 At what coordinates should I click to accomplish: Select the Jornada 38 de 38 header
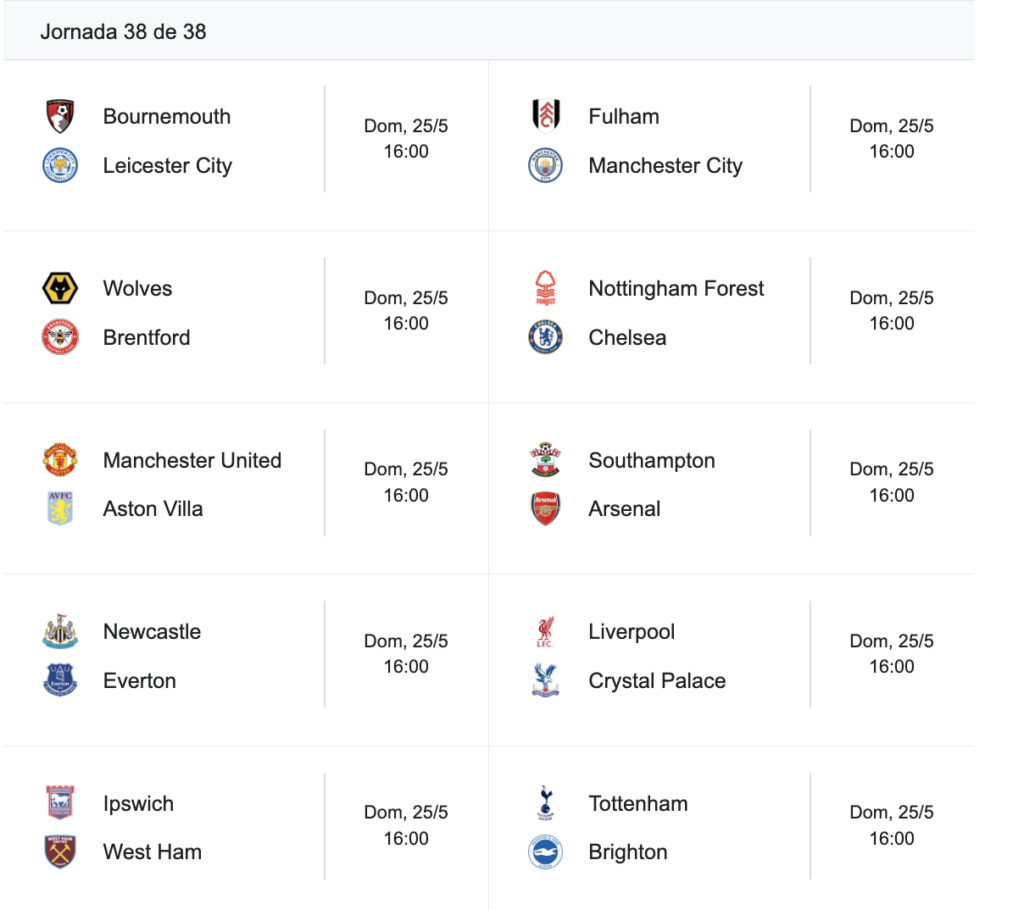tap(123, 31)
